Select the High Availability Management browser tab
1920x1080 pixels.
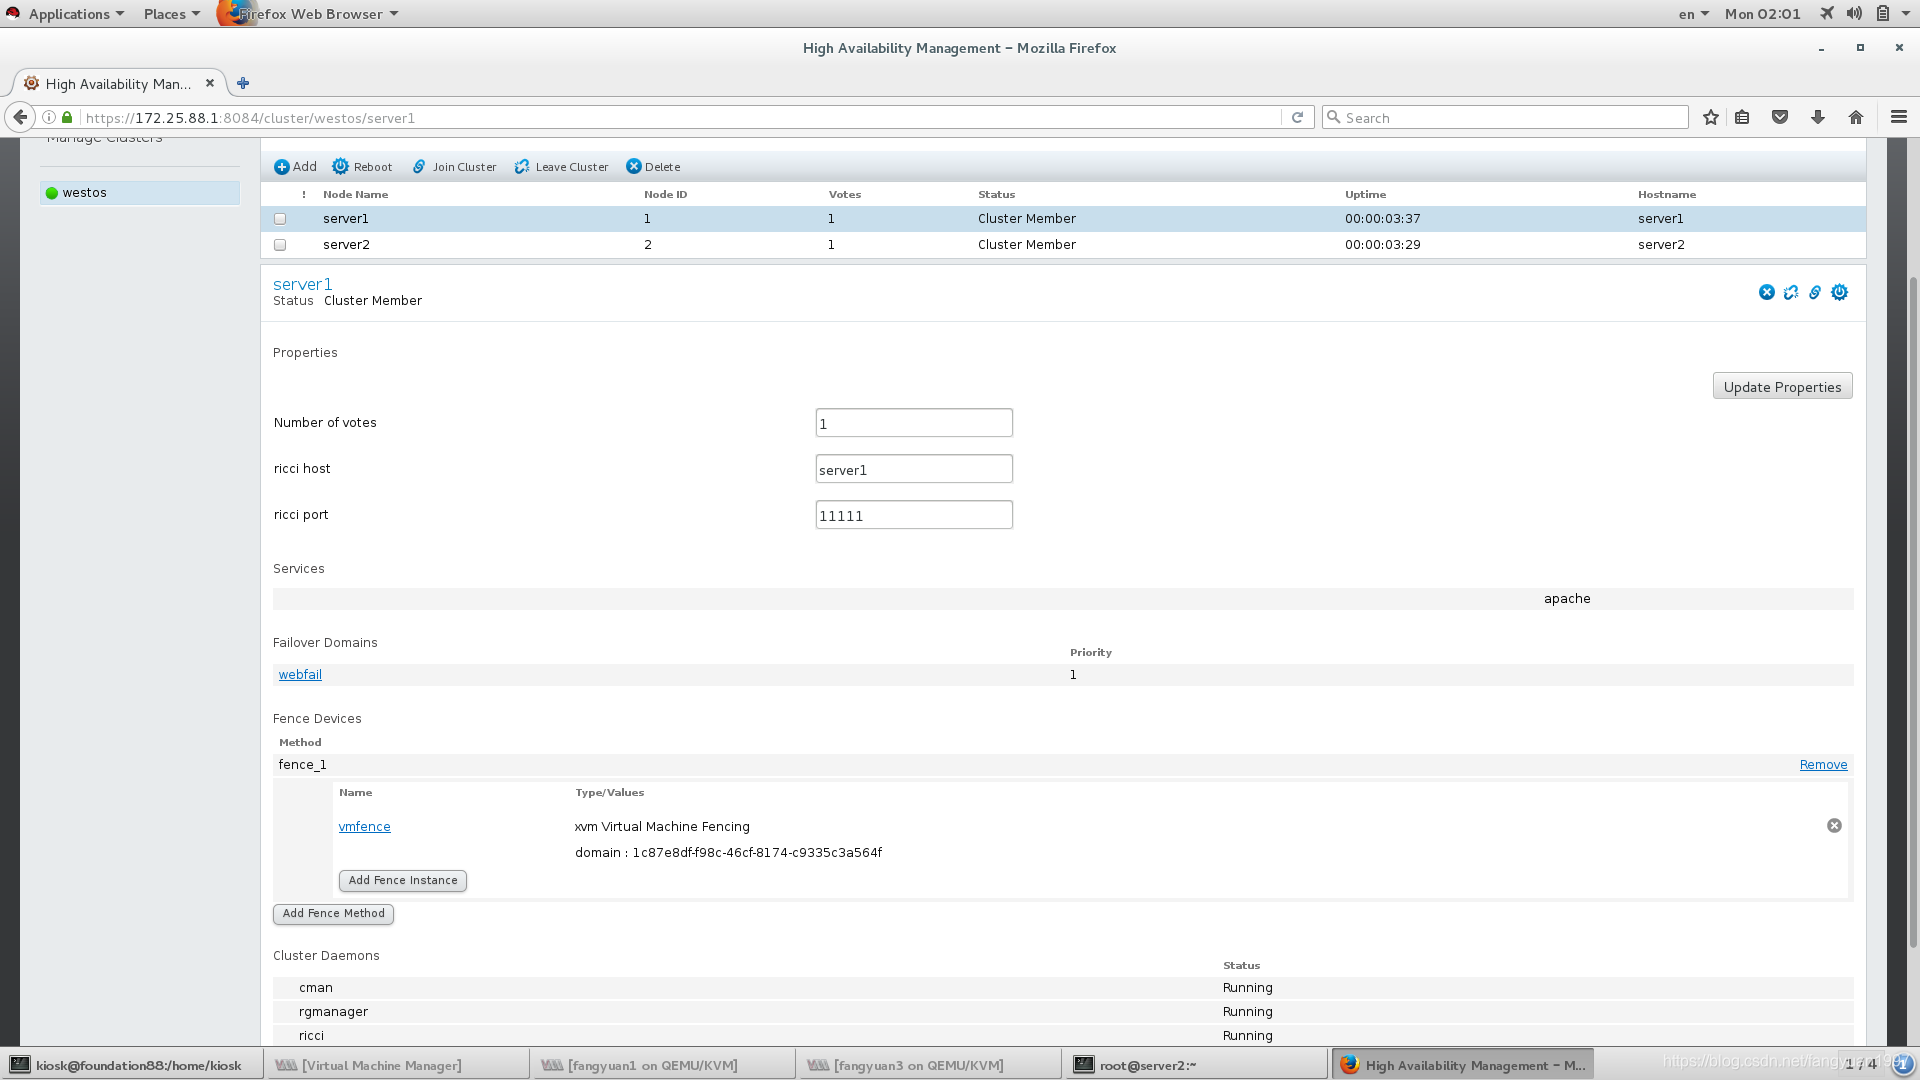(x=118, y=84)
